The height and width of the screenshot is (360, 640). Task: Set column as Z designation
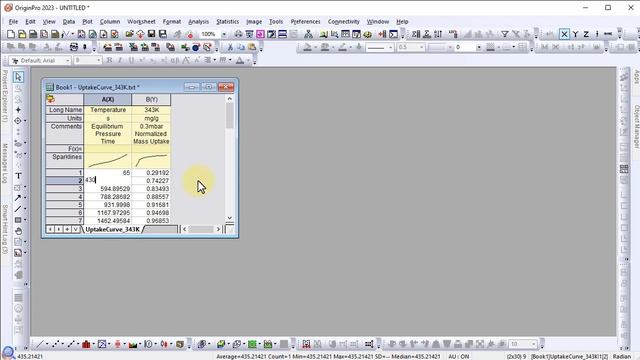(586, 34)
